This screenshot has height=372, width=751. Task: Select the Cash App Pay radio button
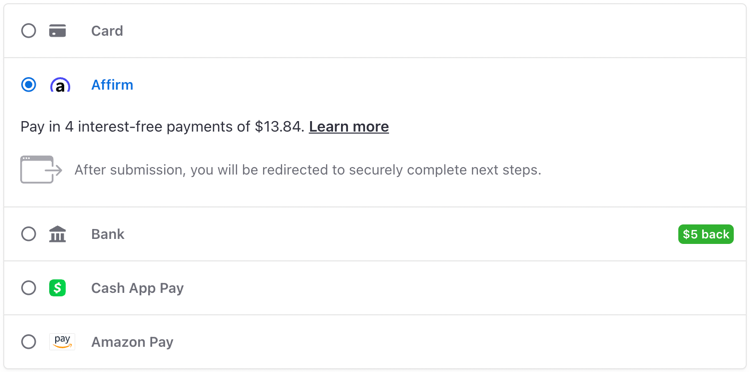[x=28, y=288]
